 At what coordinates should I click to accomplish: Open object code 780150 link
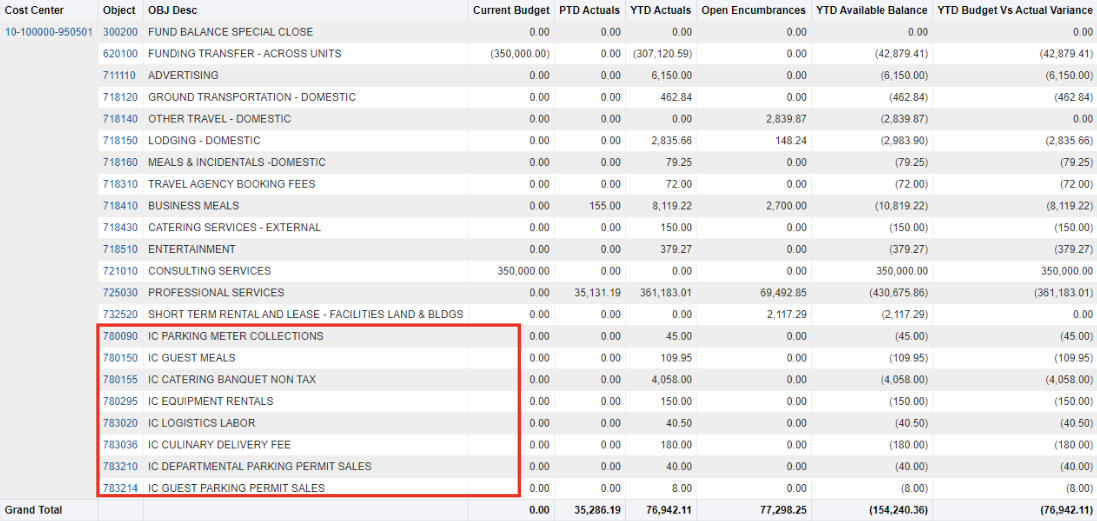pyautogui.click(x=120, y=358)
